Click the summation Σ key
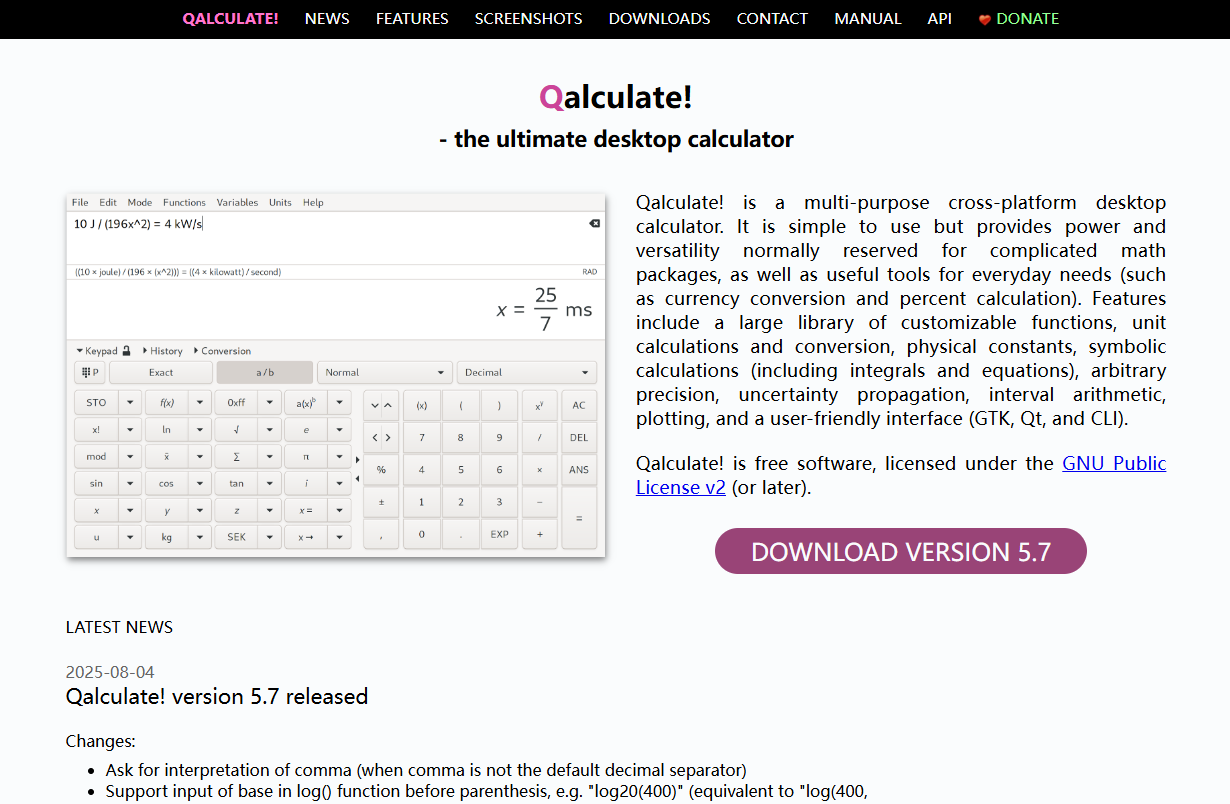The width and height of the screenshot is (1230, 804). (236, 457)
